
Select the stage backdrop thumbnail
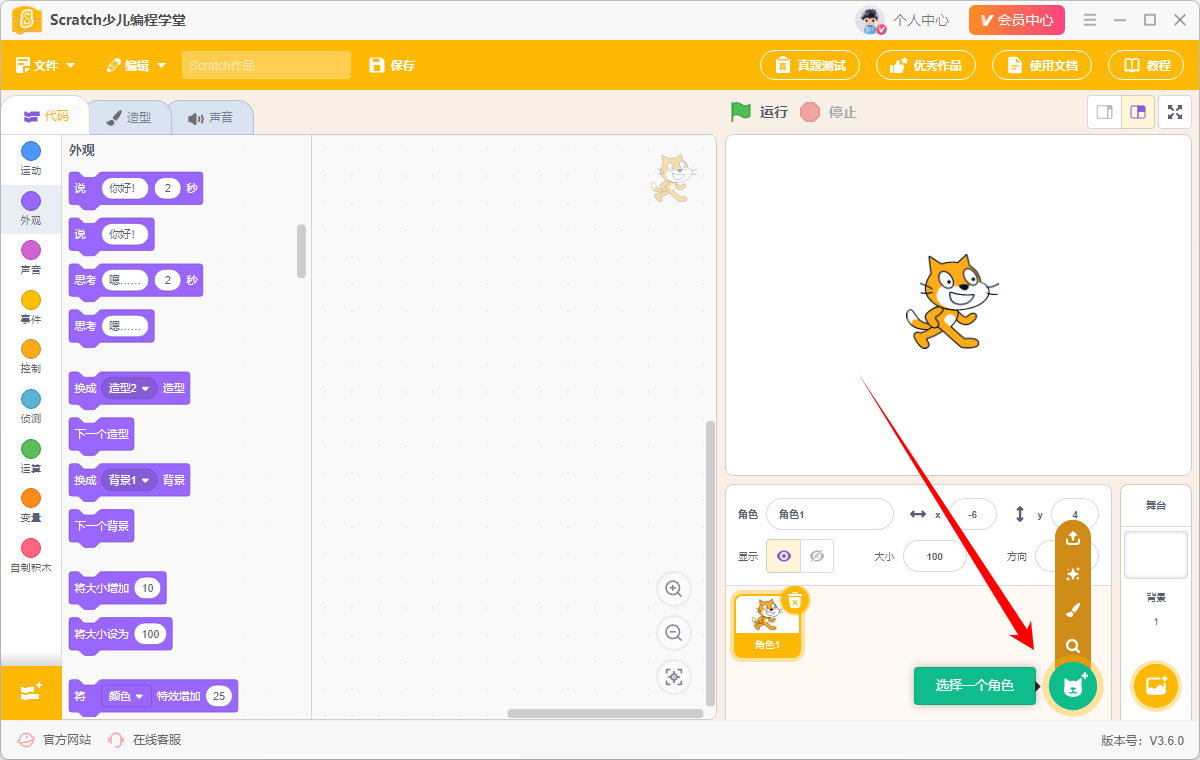tap(1156, 555)
